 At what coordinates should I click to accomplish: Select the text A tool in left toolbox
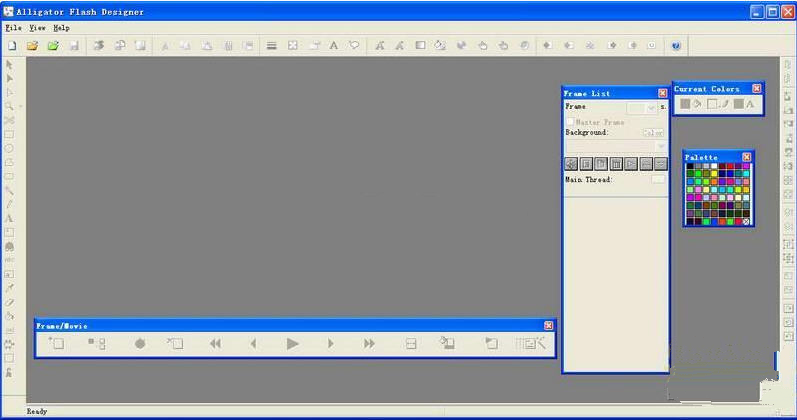click(x=9, y=218)
